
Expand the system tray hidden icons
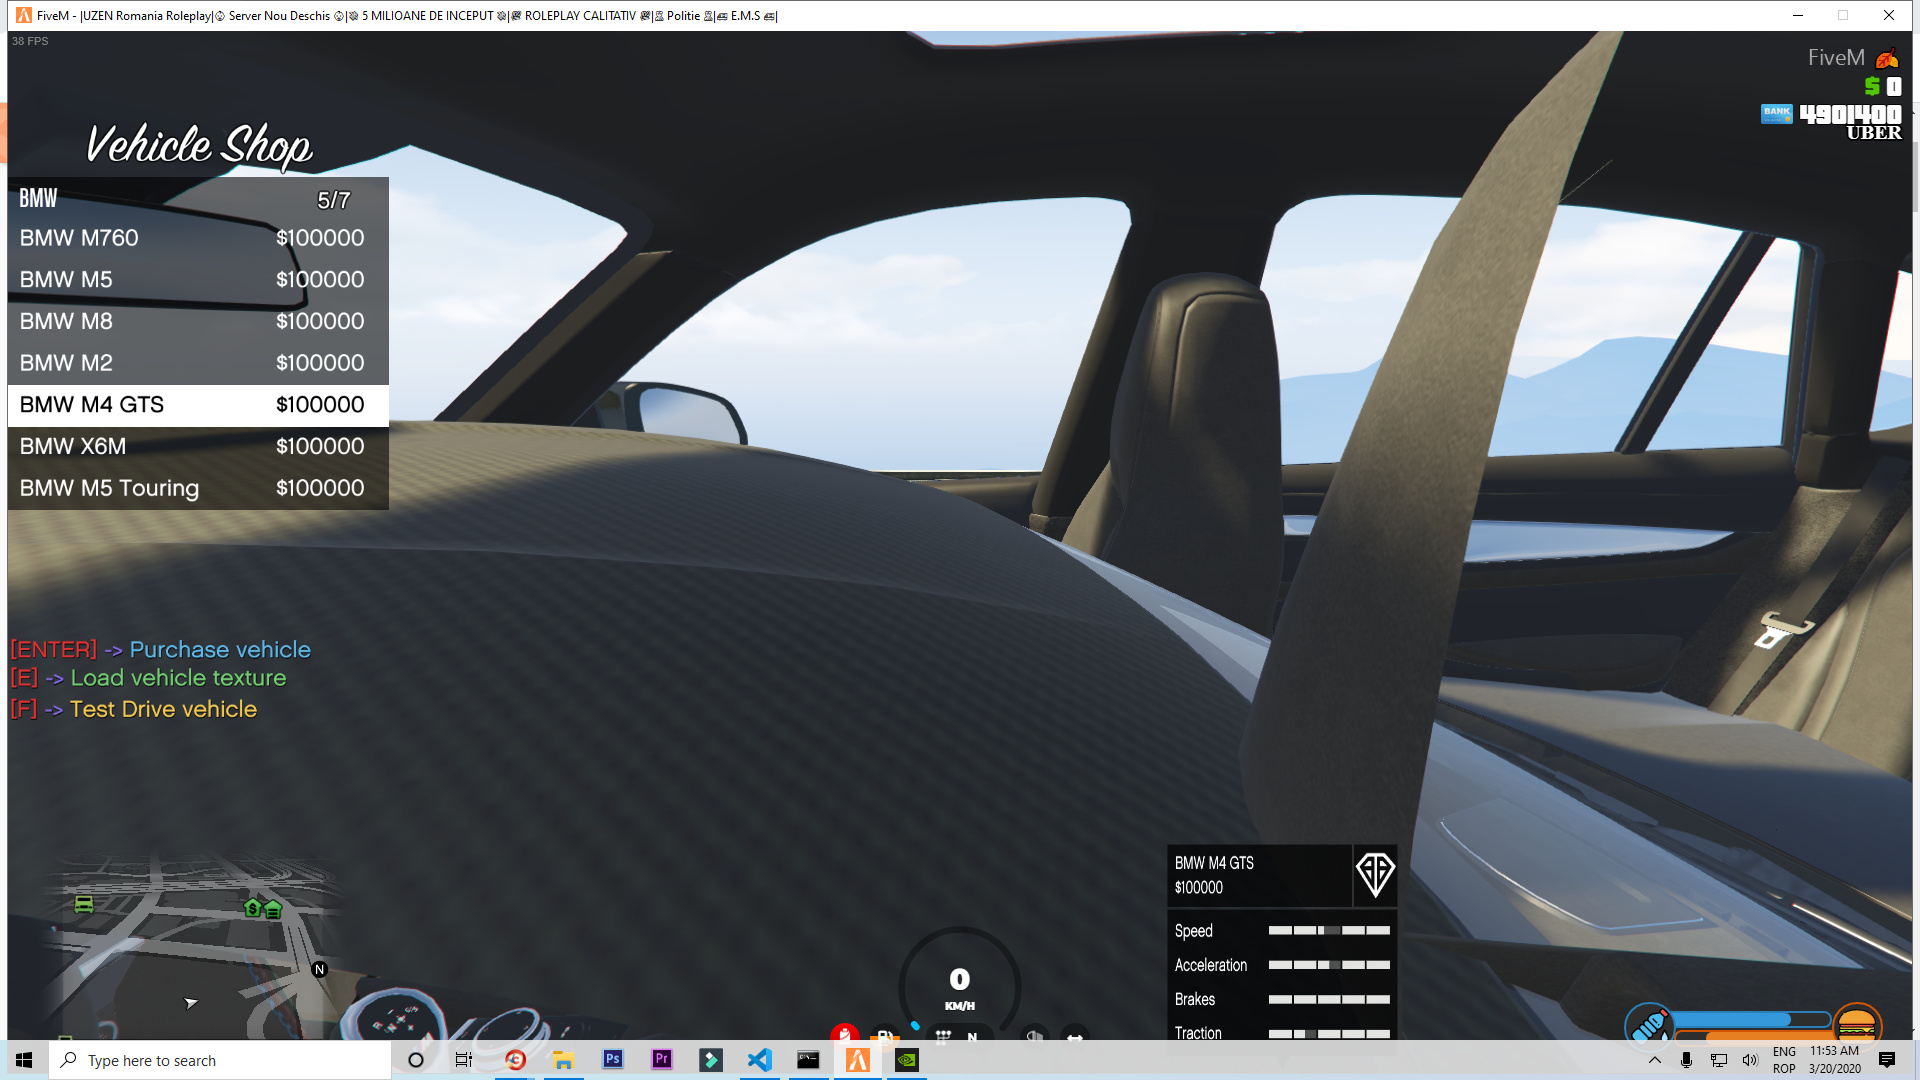pyautogui.click(x=1655, y=1060)
